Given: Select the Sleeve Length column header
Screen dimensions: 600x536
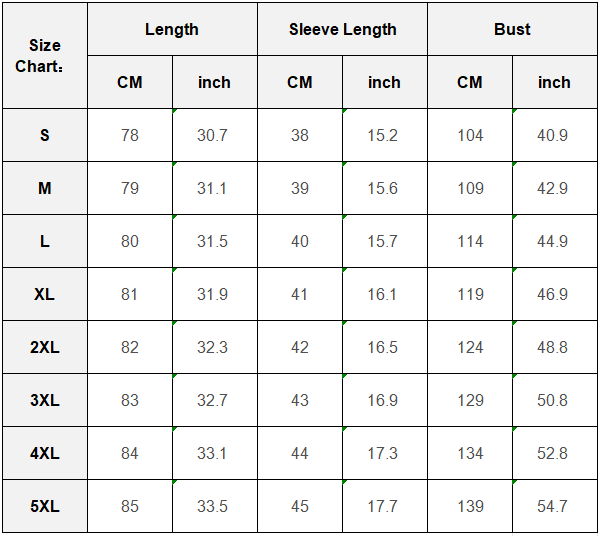Looking at the screenshot, I should coord(342,29).
